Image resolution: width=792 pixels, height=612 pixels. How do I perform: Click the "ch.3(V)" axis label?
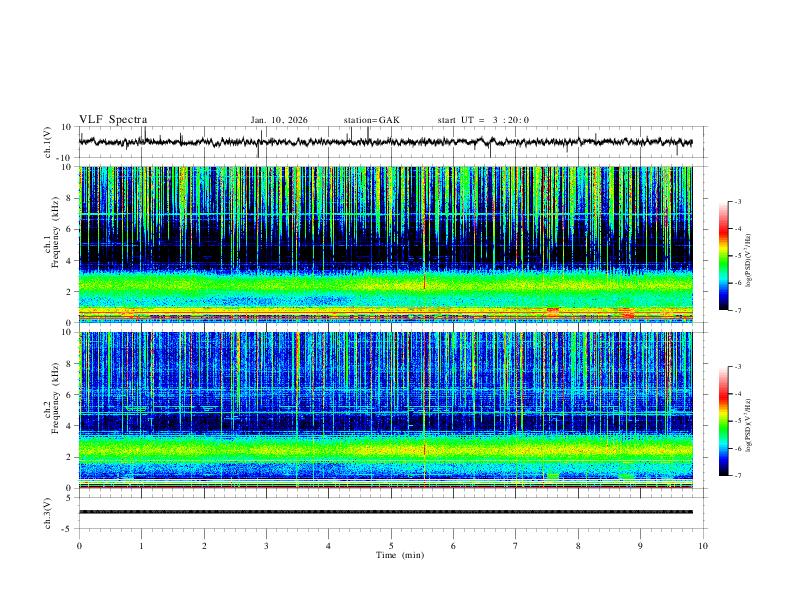pos(48,513)
